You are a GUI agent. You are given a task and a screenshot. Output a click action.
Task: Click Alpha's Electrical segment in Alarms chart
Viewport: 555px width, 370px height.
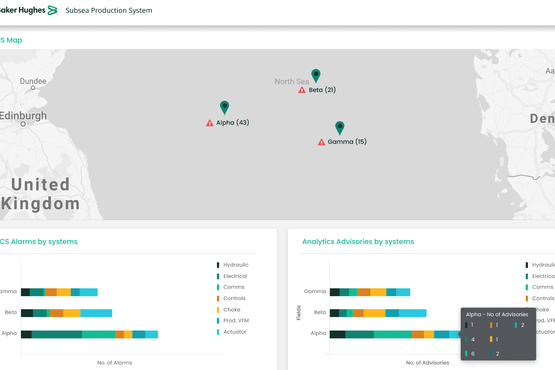(x=57, y=334)
